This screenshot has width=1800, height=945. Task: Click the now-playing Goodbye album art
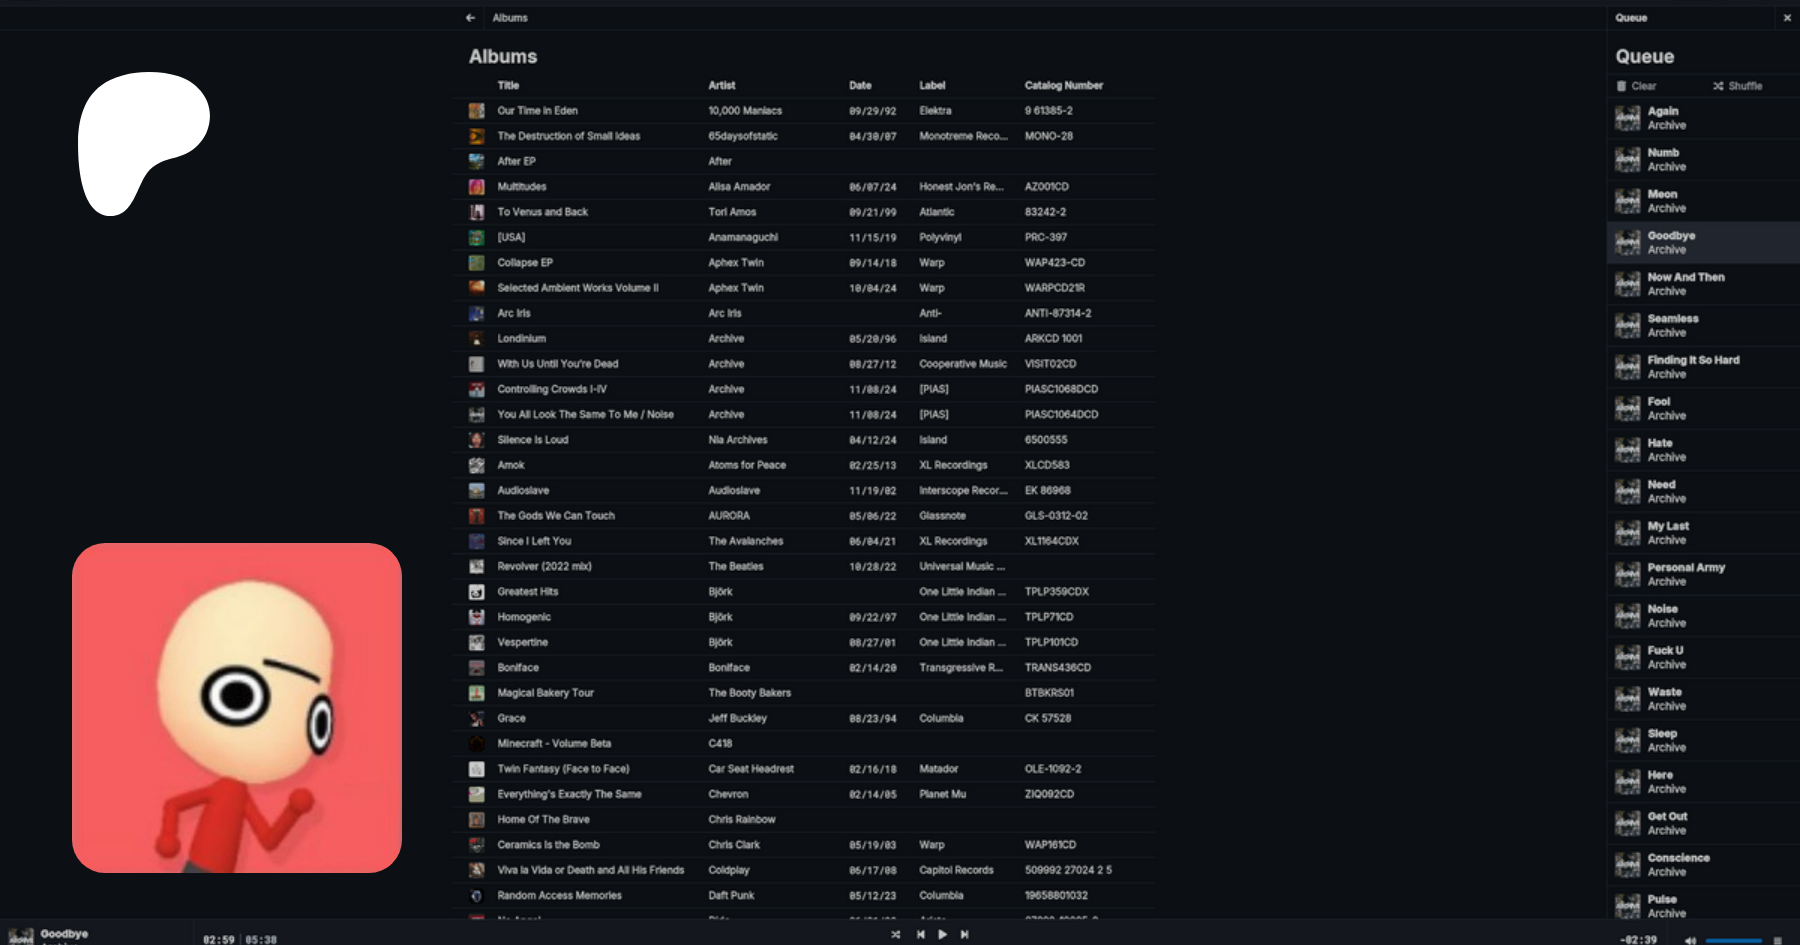[x=20, y=936]
